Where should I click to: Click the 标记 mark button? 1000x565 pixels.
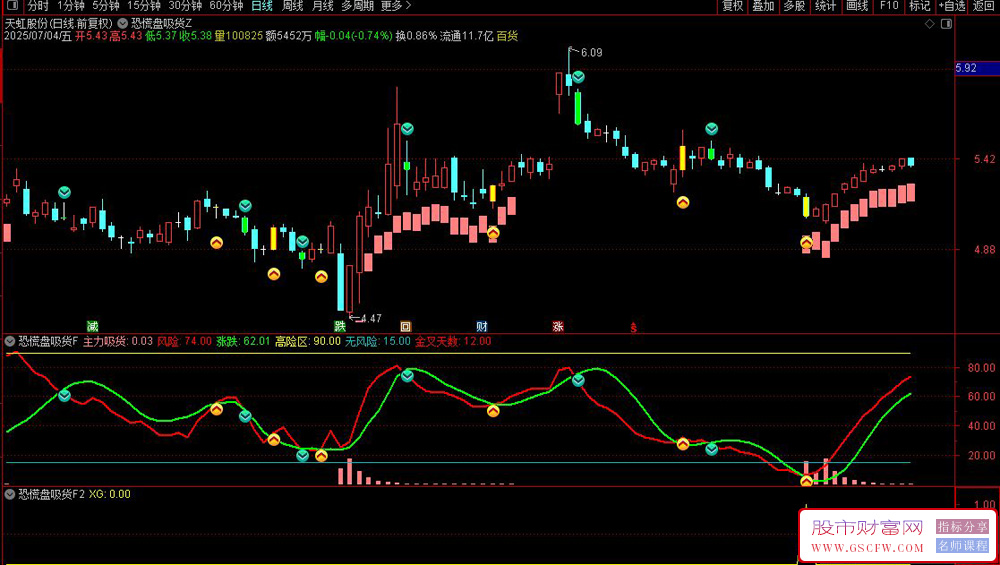920,6
